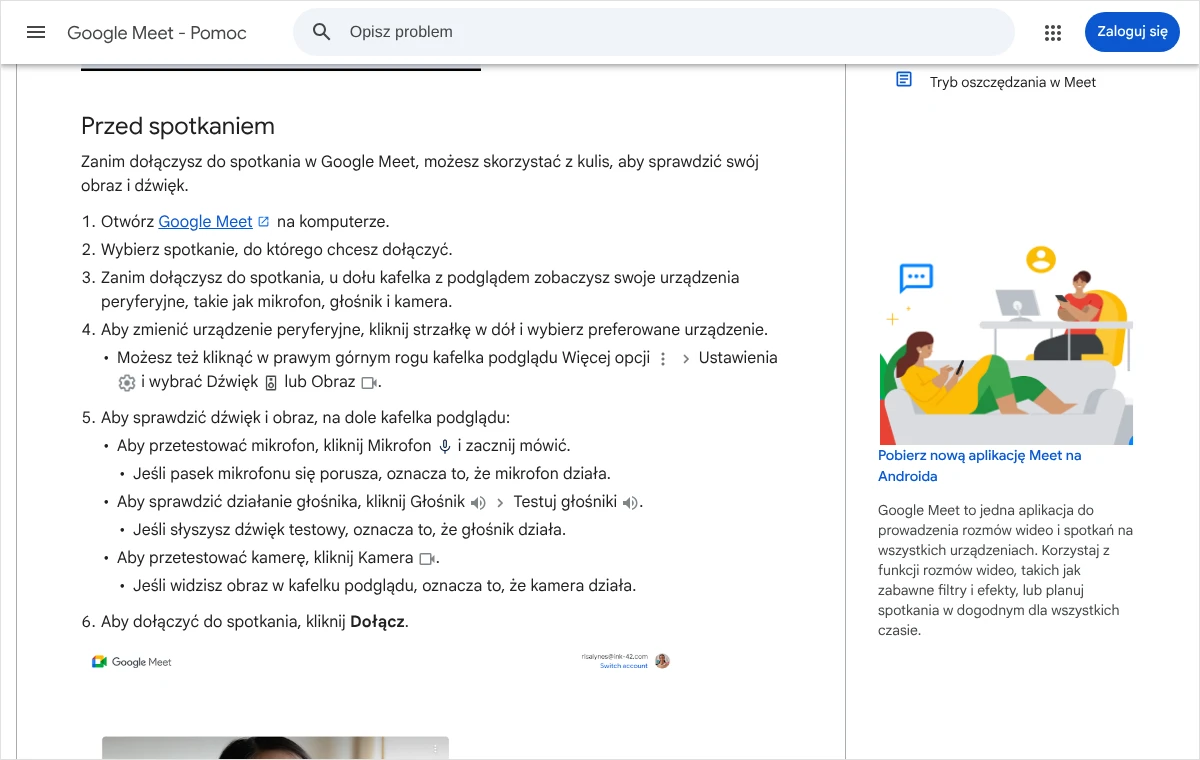Open the hamburger main menu
This screenshot has height=760, width=1200.
click(36, 32)
